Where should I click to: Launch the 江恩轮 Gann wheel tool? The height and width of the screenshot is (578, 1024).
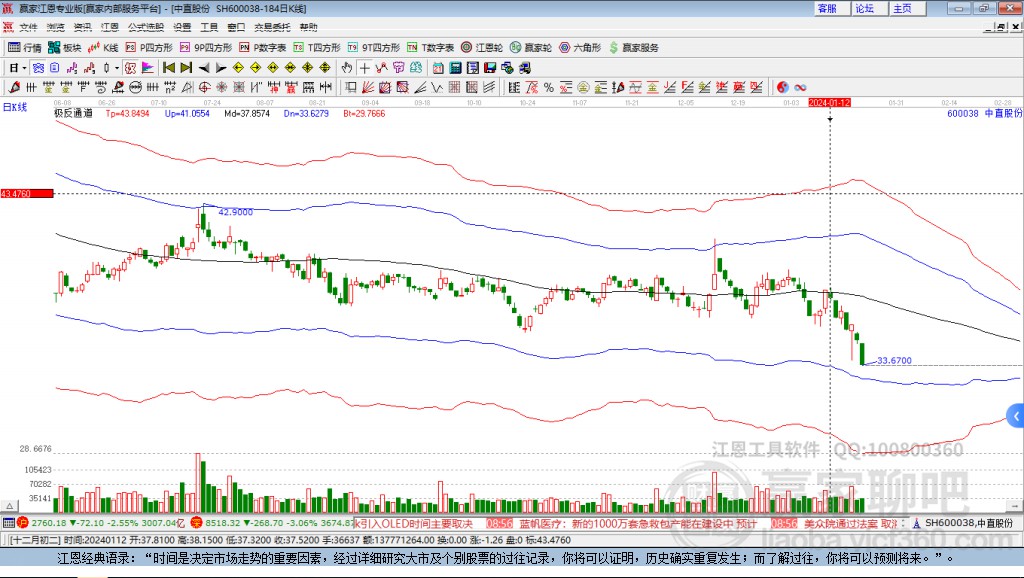[482, 47]
